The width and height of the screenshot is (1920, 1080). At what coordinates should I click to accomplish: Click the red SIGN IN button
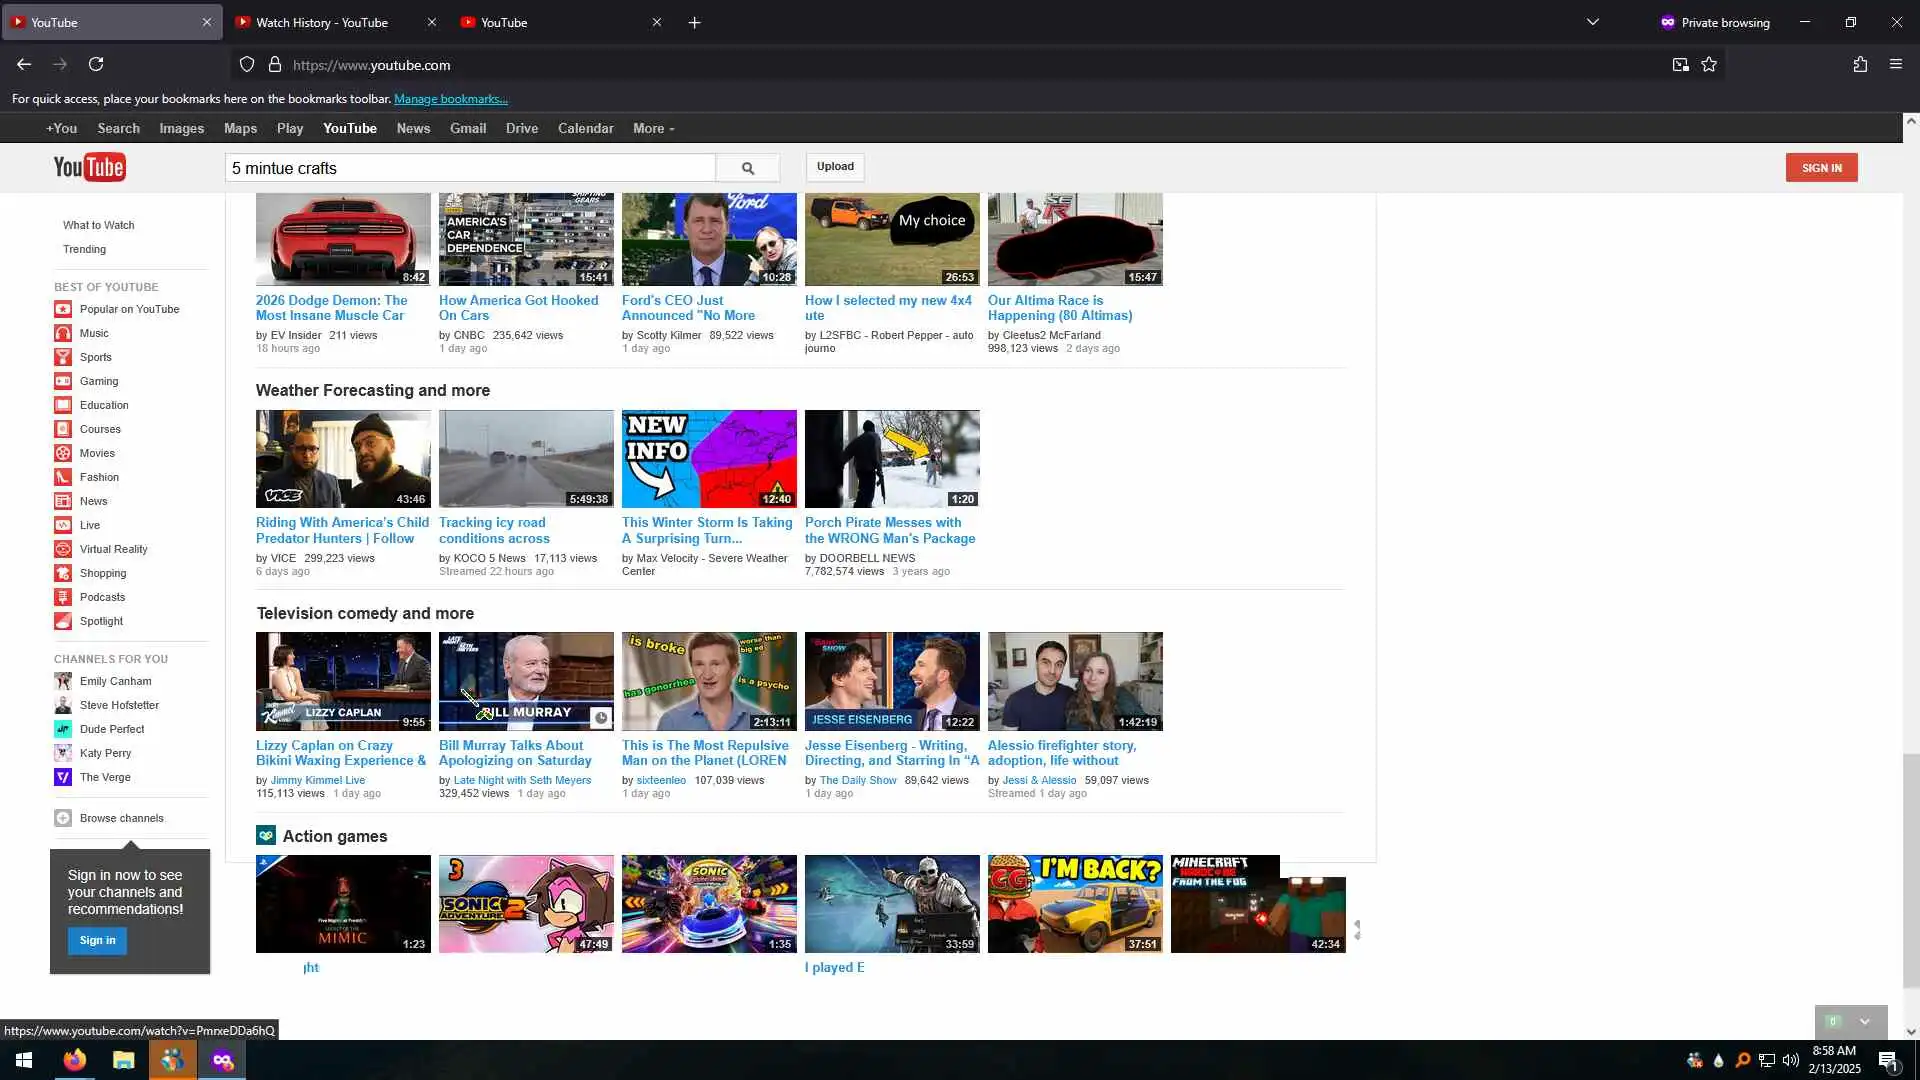pos(1821,168)
